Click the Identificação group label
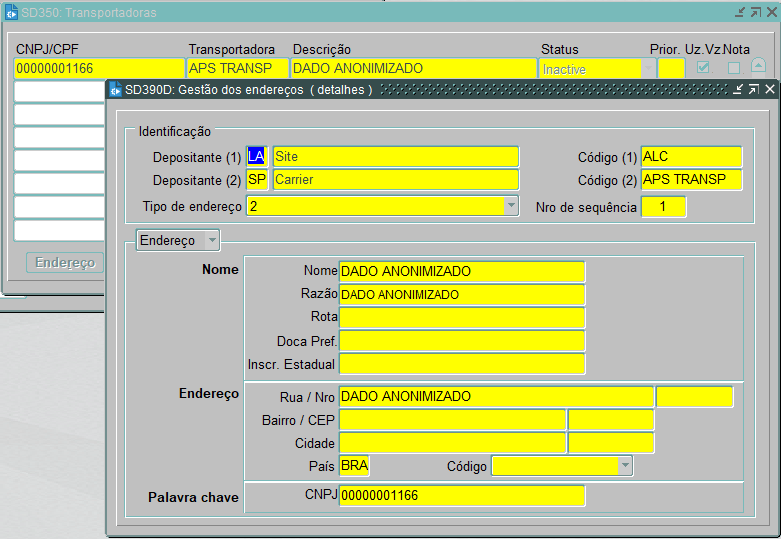The image size is (781, 539). tap(174, 132)
